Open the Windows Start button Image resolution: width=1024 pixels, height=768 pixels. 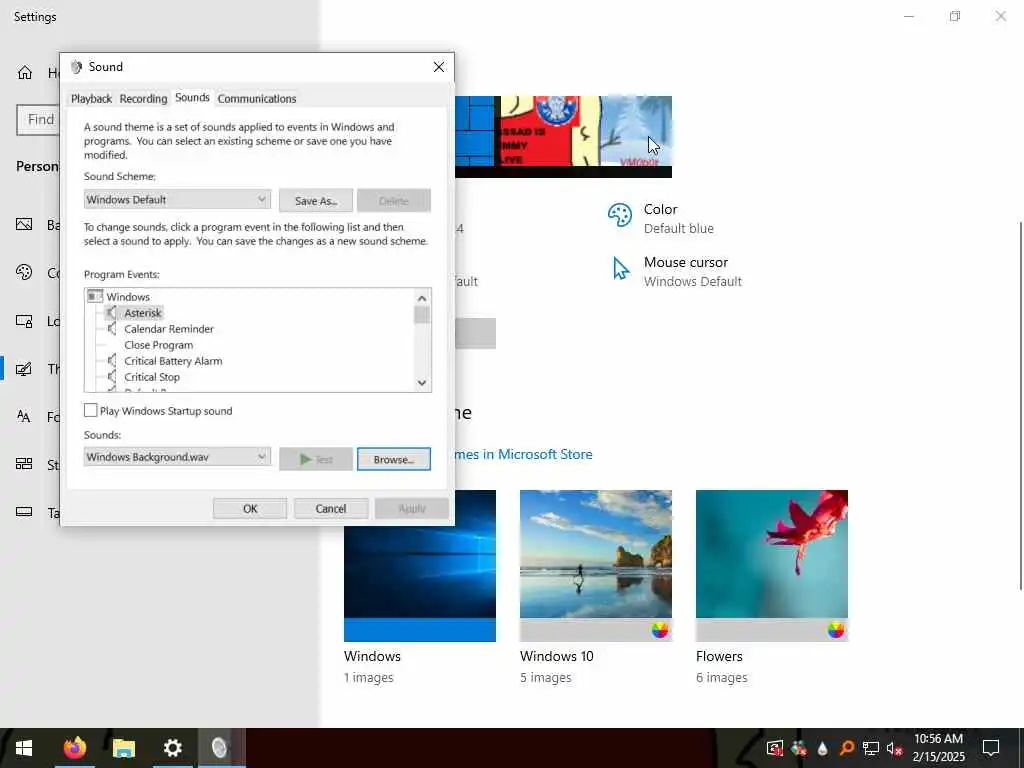tap(24, 748)
